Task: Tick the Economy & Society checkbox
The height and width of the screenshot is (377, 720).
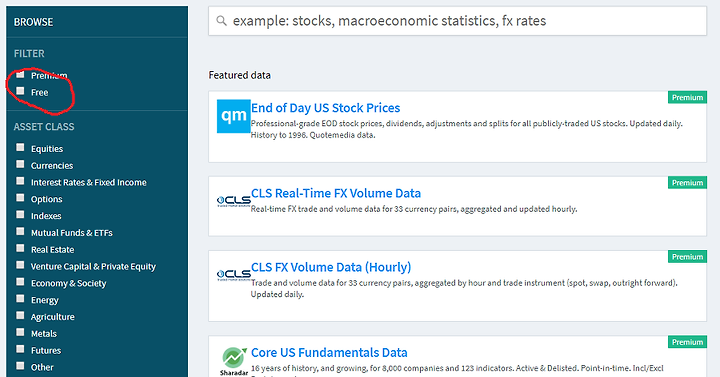Action: 20,282
